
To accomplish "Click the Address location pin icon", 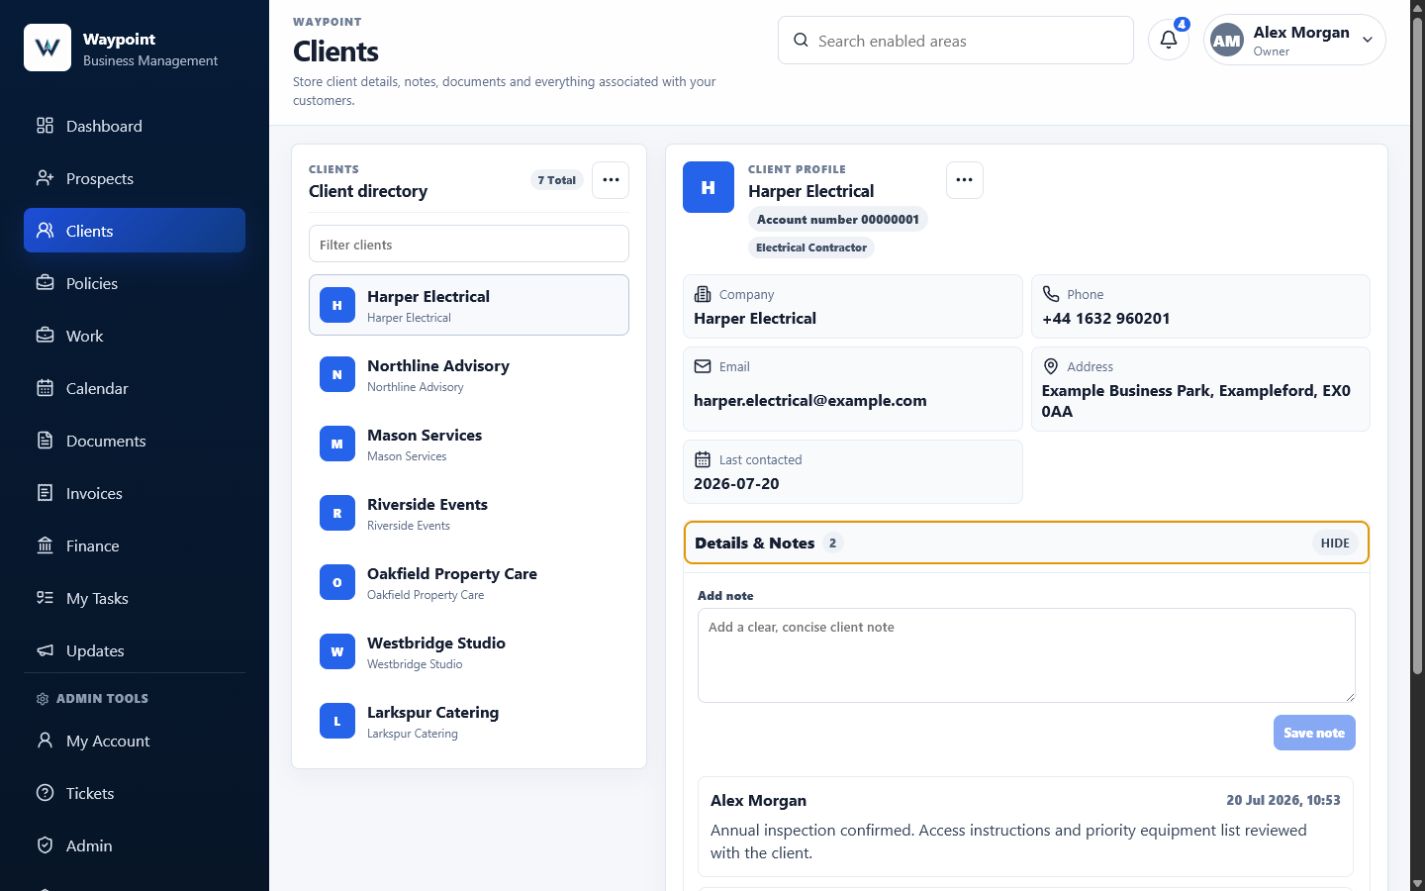I will tap(1051, 366).
